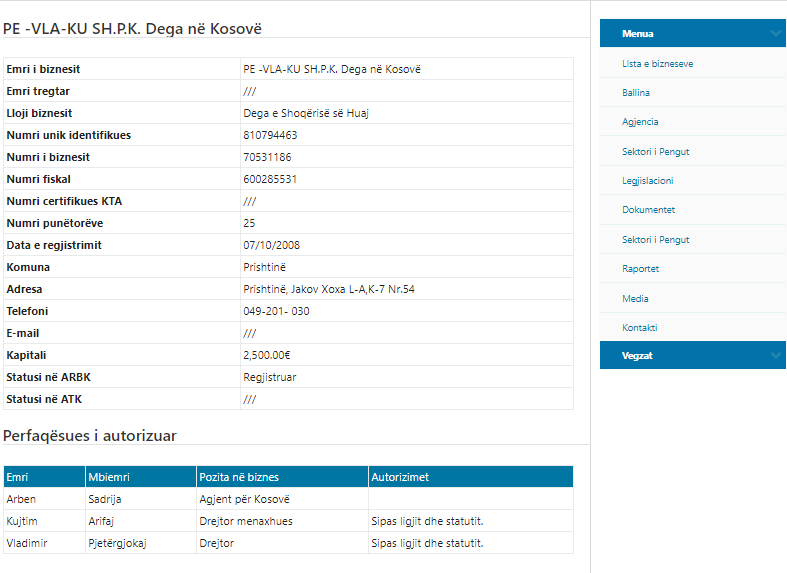The width and height of the screenshot is (787, 573).
Task: Open the Lista e bizneseve link
Action: pos(657,64)
